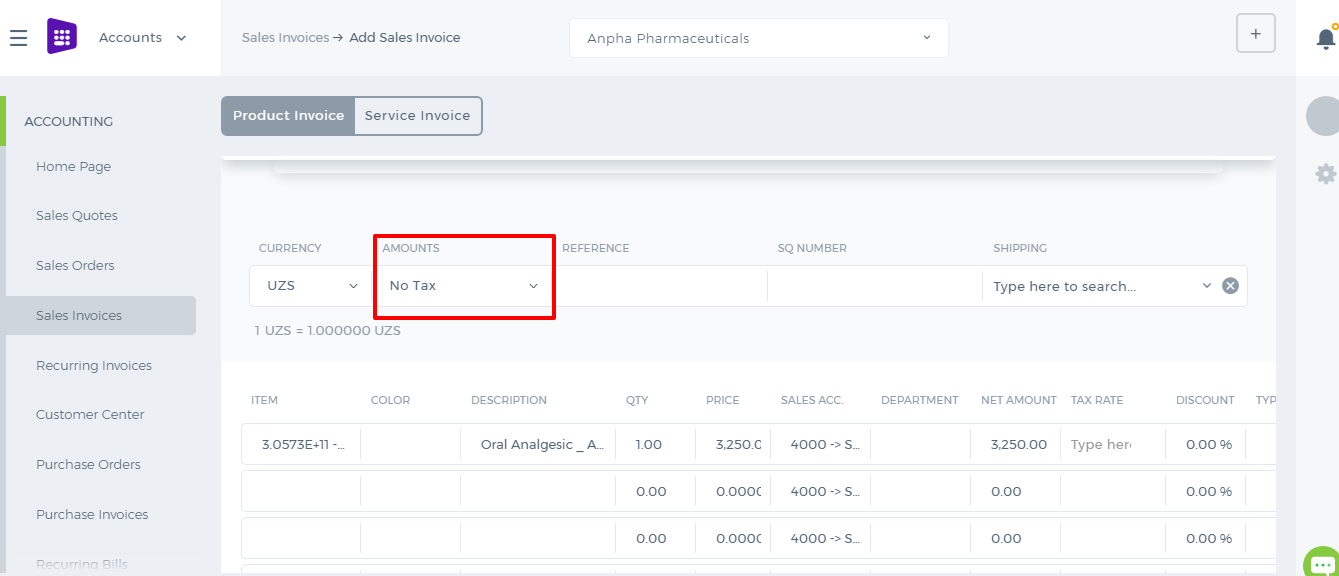This screenshot has height=576, width=1339.
Task: Open the hamburger navigation menu
Action: pyautogui.click(x=18, y=38)
